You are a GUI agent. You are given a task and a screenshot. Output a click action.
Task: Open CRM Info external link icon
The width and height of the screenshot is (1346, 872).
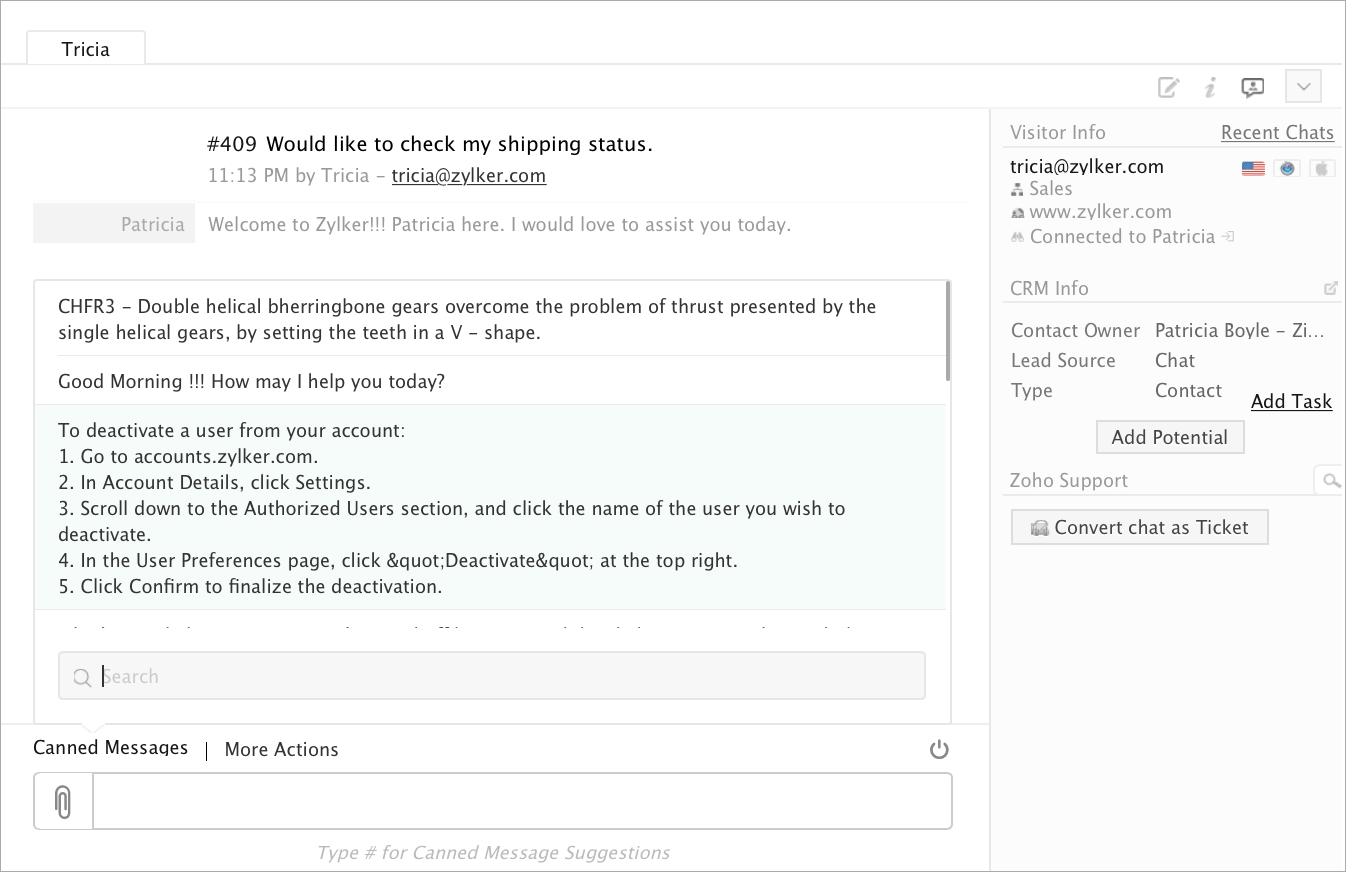(1330, 288)
